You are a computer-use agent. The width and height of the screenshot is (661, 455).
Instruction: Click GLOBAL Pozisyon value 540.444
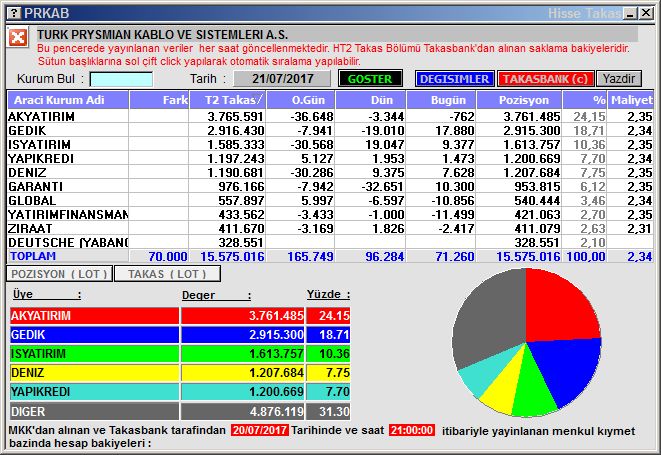(x=537, y=200)
